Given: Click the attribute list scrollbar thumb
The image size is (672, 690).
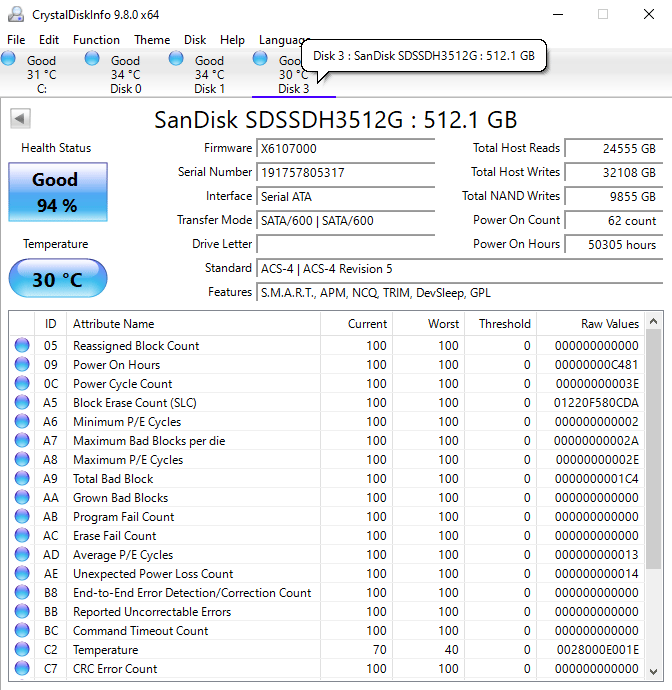Looking at the screenshot, I should (654, 449).
